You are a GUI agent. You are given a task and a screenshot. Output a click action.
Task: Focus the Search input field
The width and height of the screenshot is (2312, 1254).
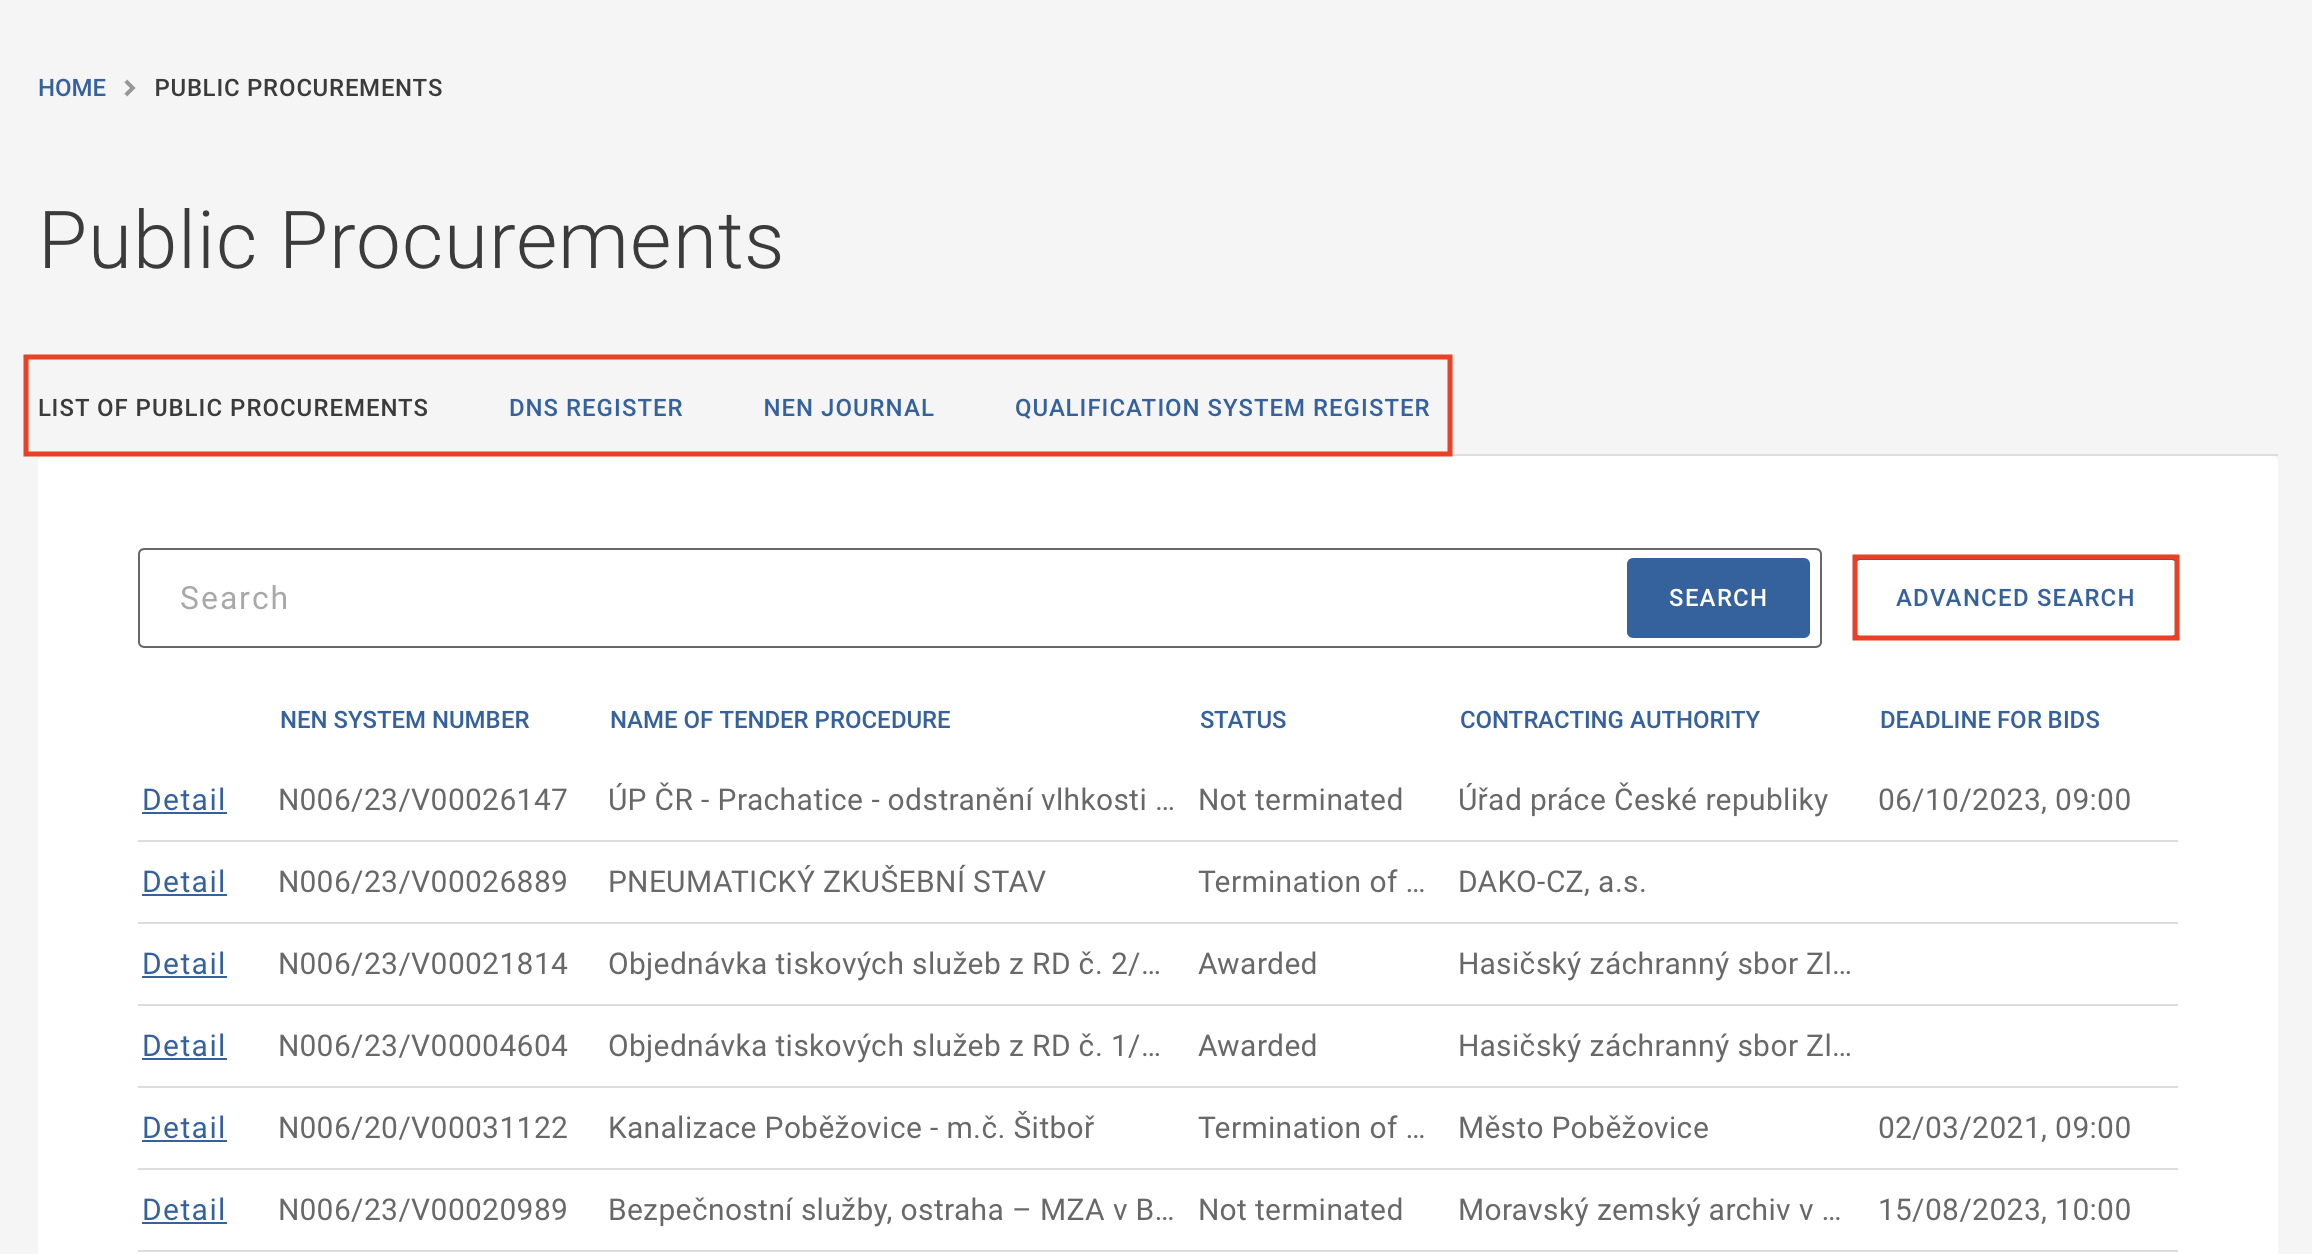tap(880, 598)
